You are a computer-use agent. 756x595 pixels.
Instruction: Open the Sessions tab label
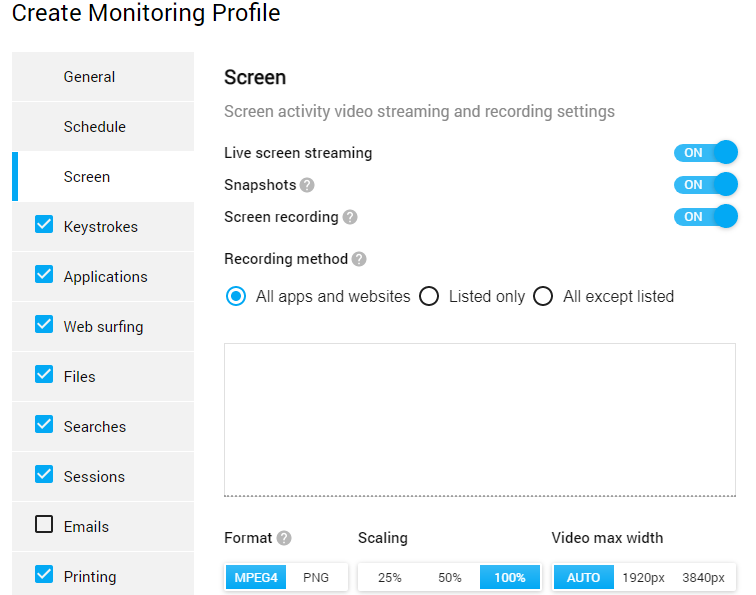pos(94,477)
